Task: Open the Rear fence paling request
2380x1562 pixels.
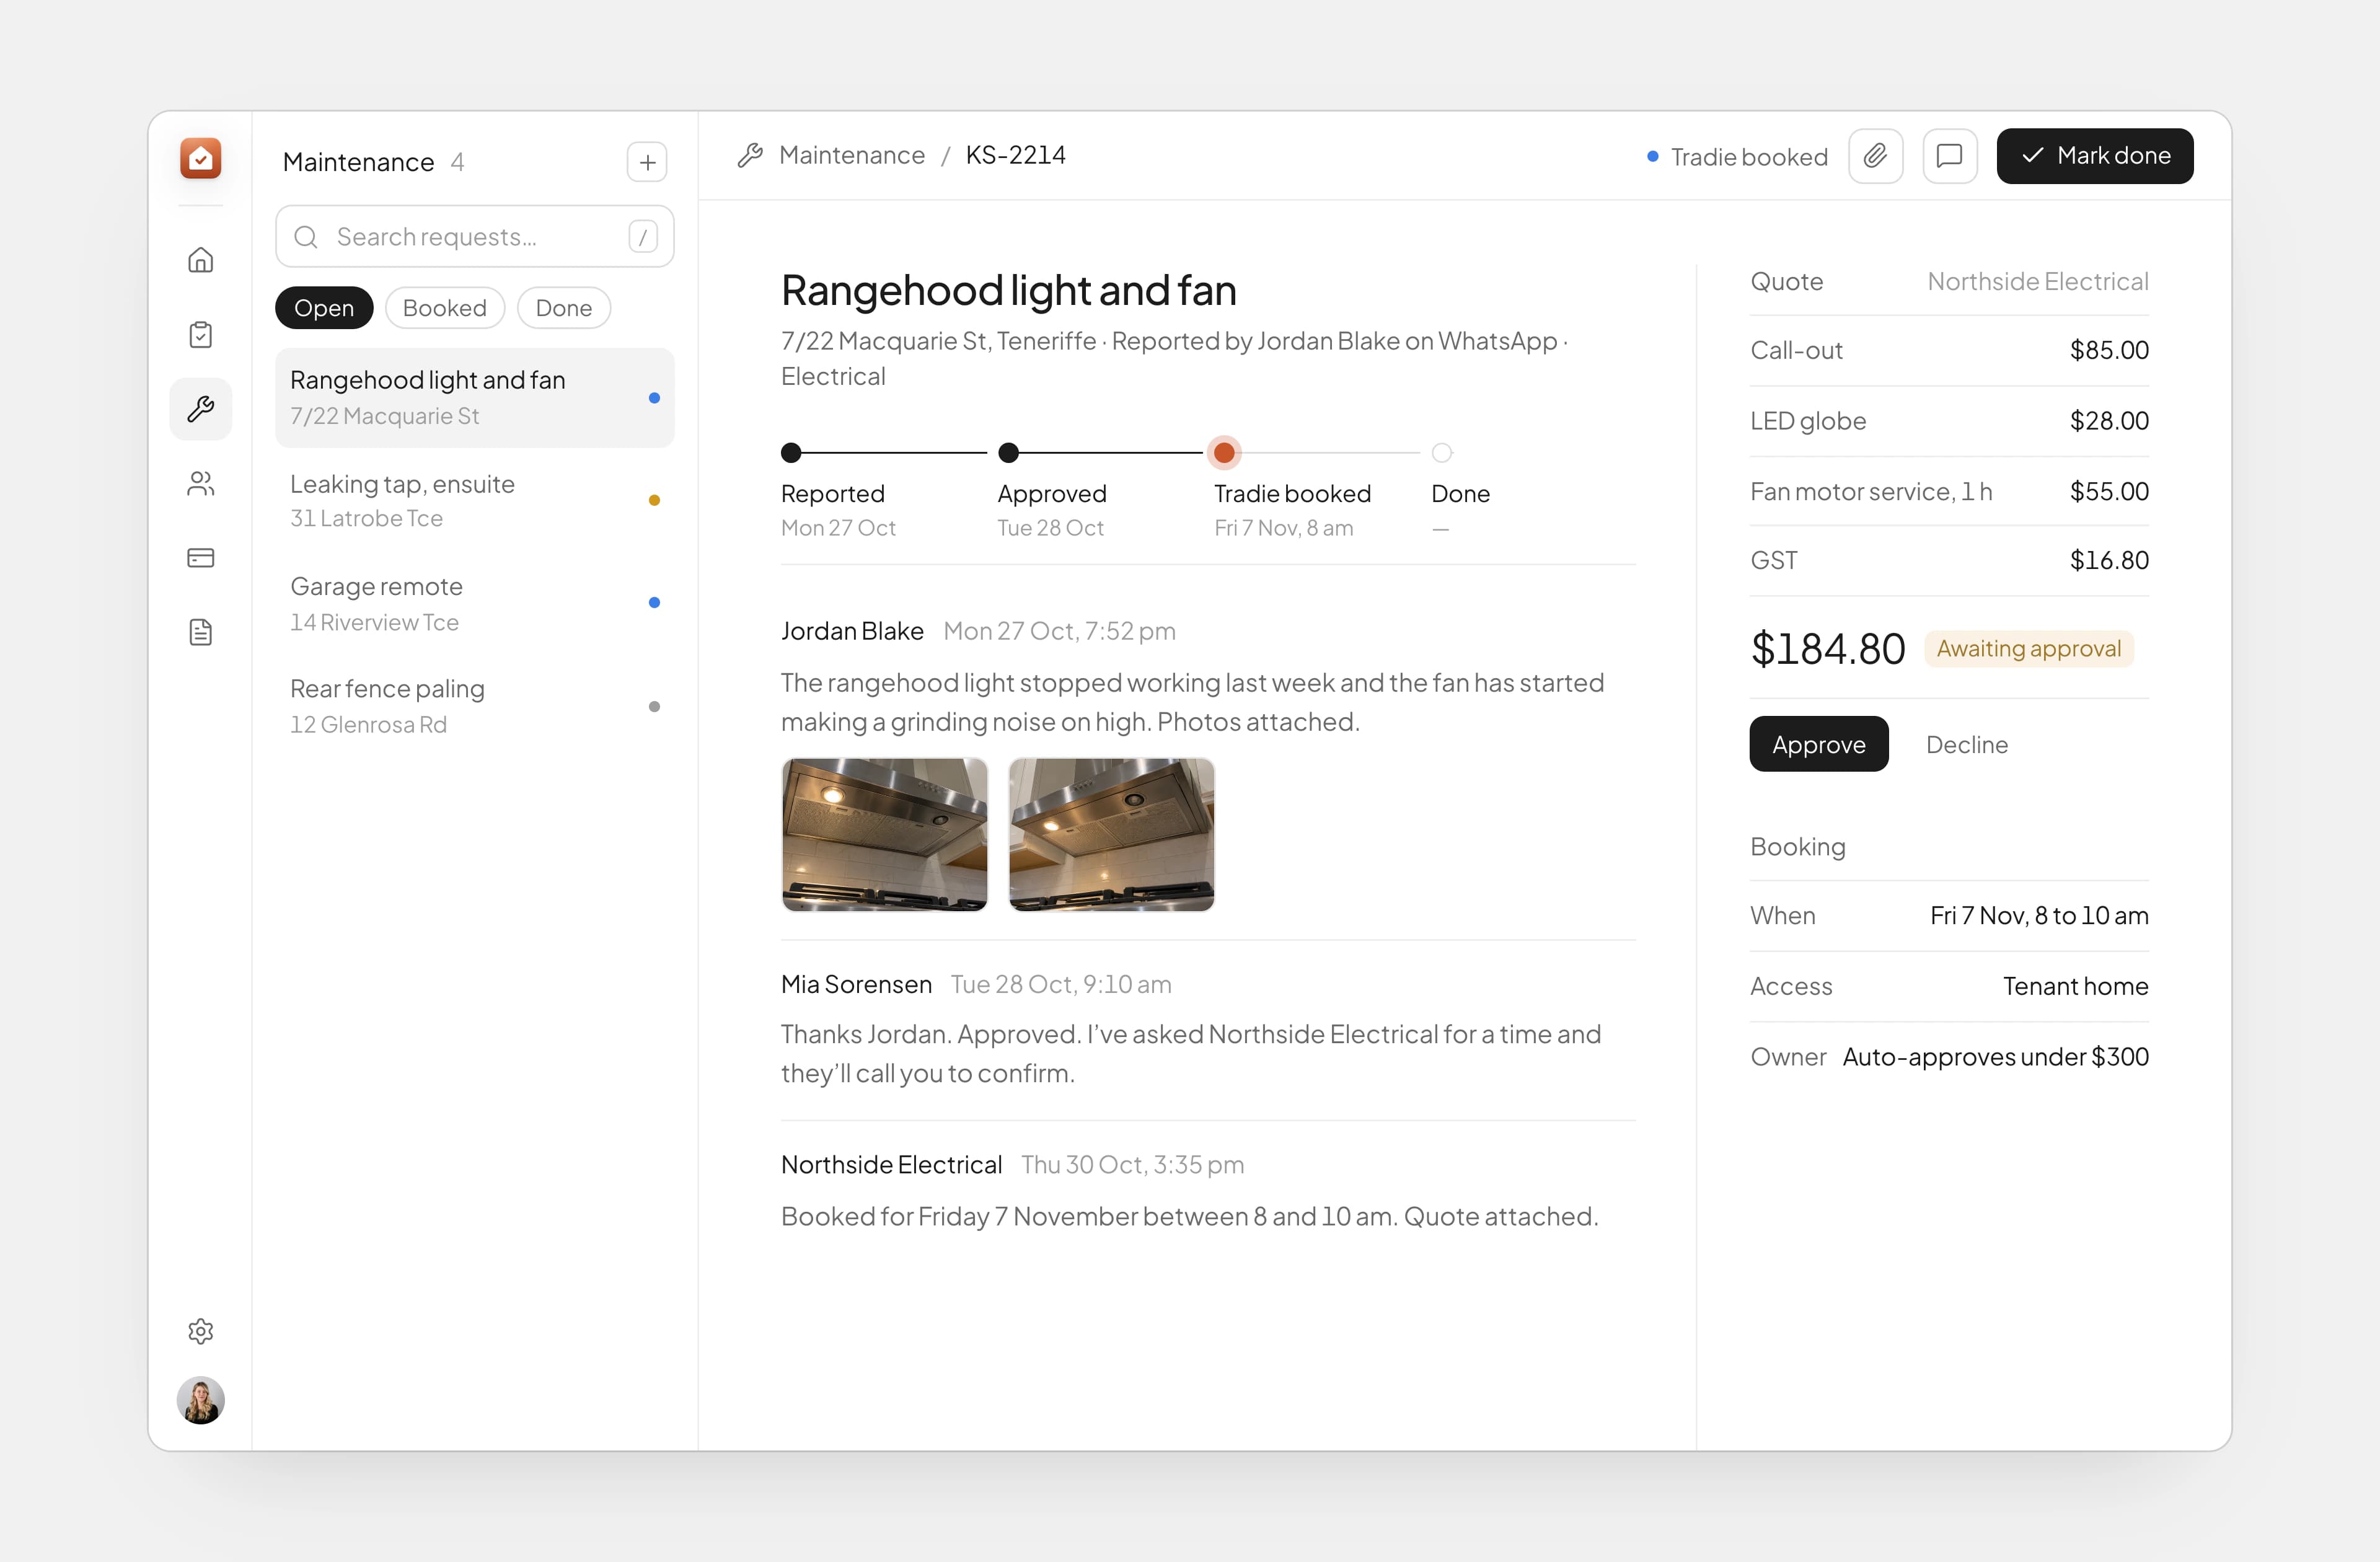Action: (475, 706)
